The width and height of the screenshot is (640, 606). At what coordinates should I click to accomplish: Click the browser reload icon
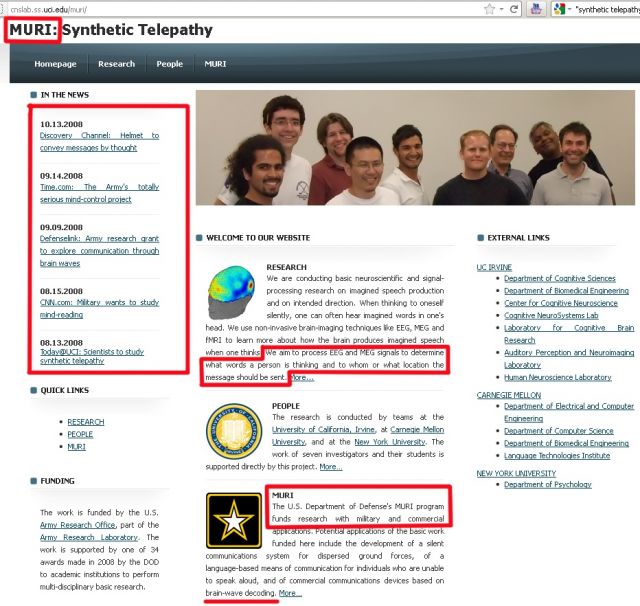point(514,9)
